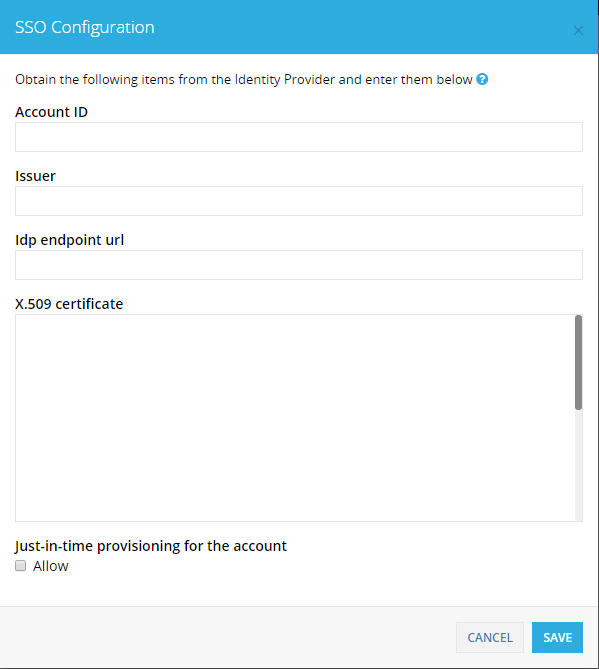This screenshot has width=599, height=669.
Task: Enable the Allow just-in-time provisioning checkbox
Action: (x=20, y=566)
